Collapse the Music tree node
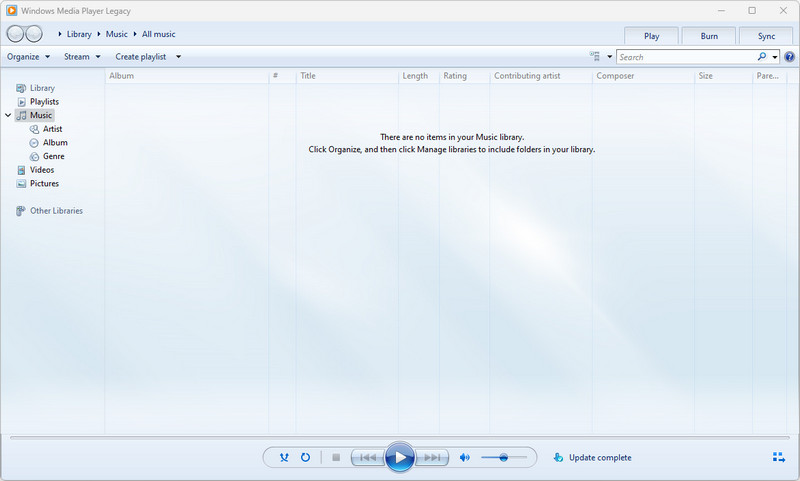Viewport: 800px width, 481px height. pos(8,115)
